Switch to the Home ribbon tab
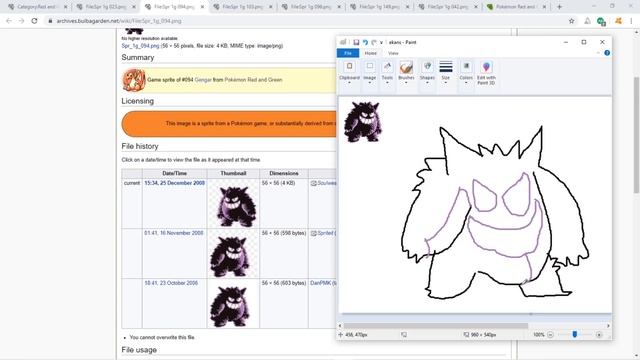Screen dimensions: 640x360 (x=371, y=53)
